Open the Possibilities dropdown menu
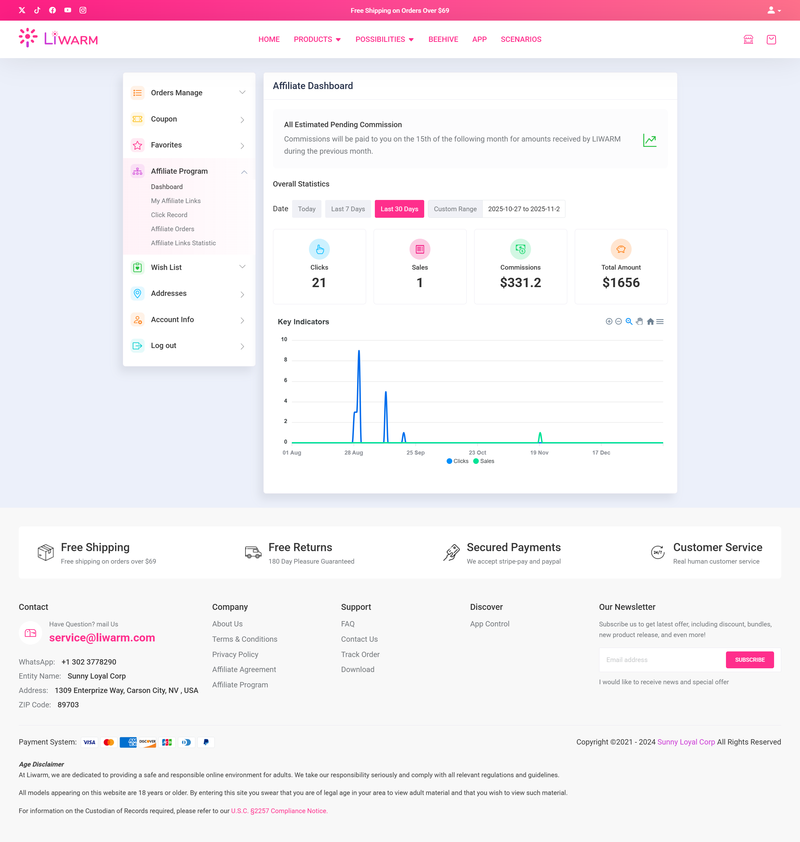Image resolution: width=800 pixels, height=842 pixels. click(x=384, y=39)
